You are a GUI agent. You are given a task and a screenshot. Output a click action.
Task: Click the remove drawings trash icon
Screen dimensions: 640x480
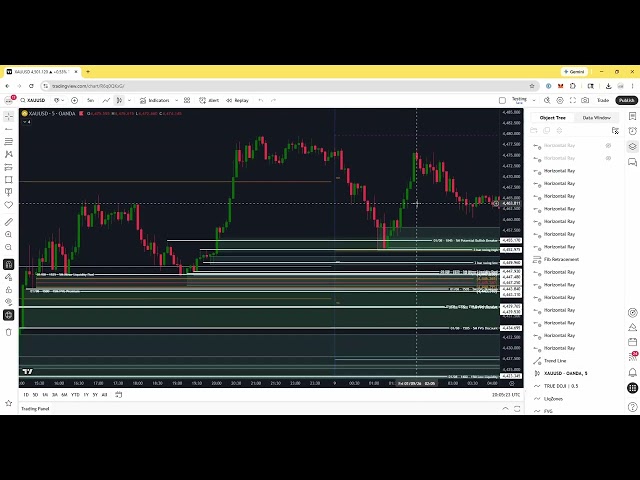(x=9, y=332)
